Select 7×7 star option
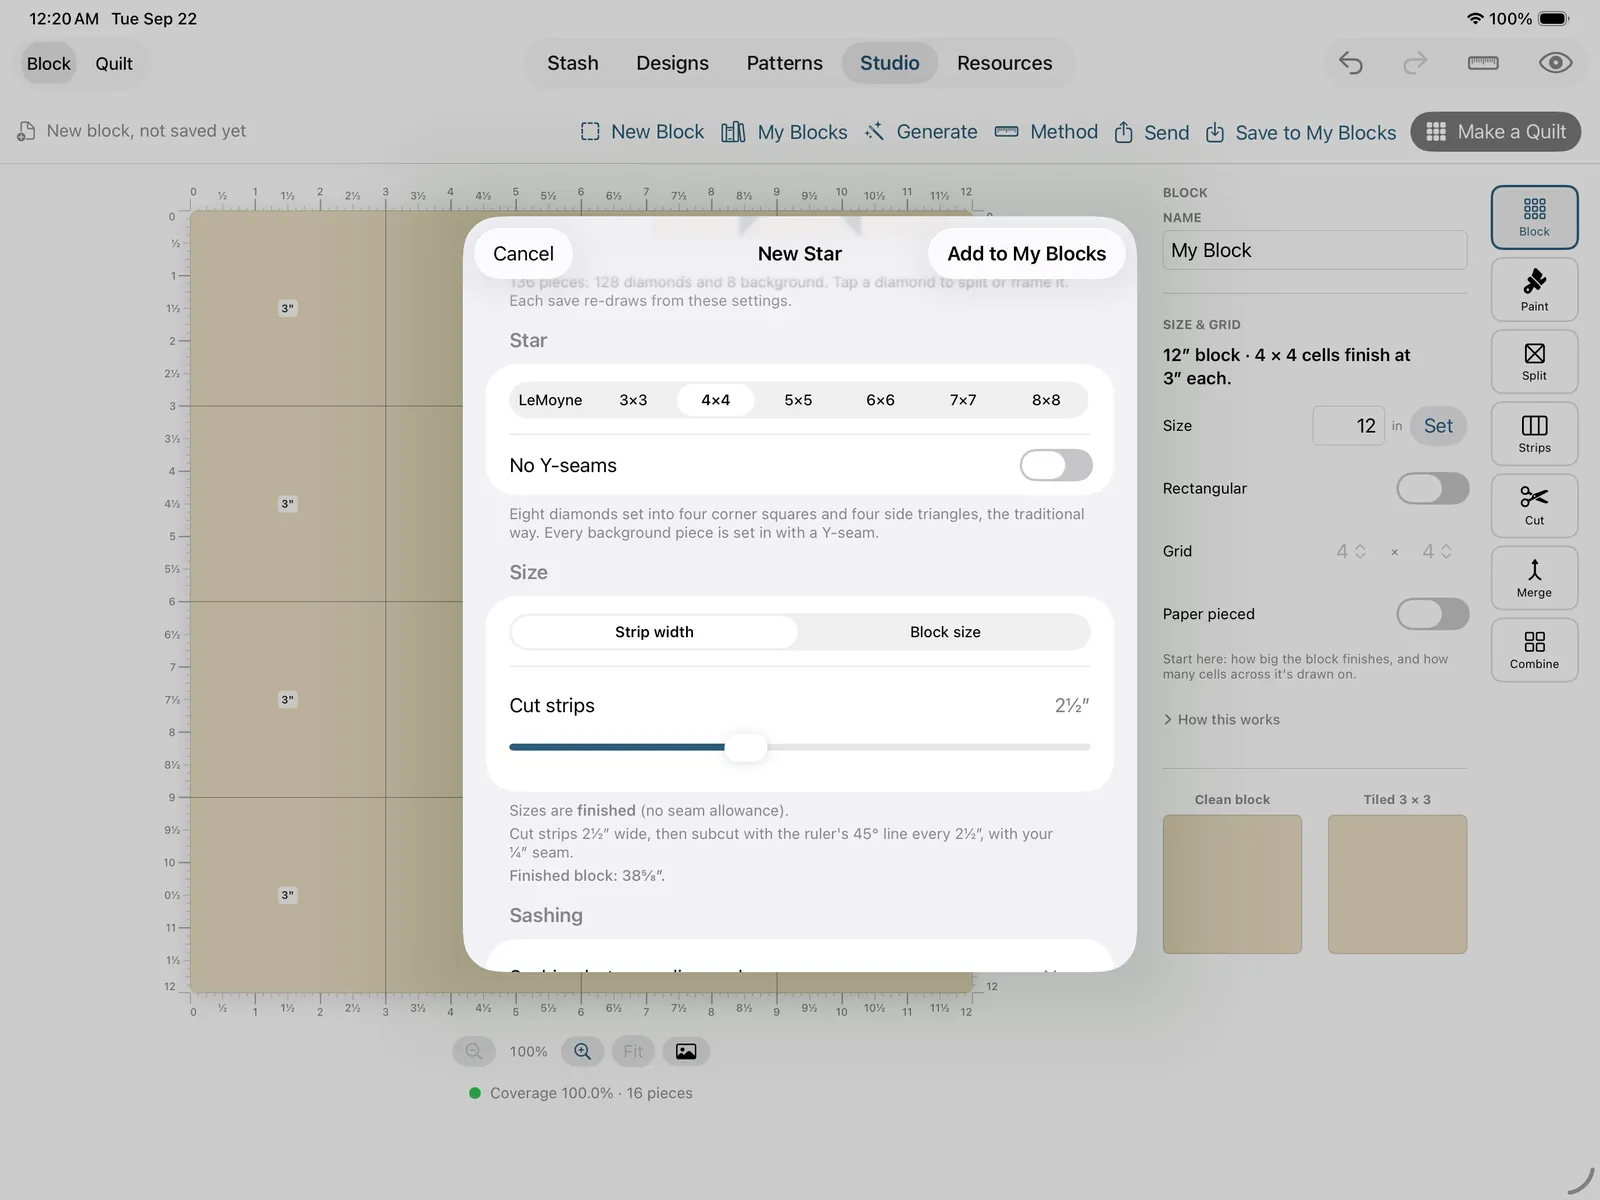 click(x=963, y=400)
